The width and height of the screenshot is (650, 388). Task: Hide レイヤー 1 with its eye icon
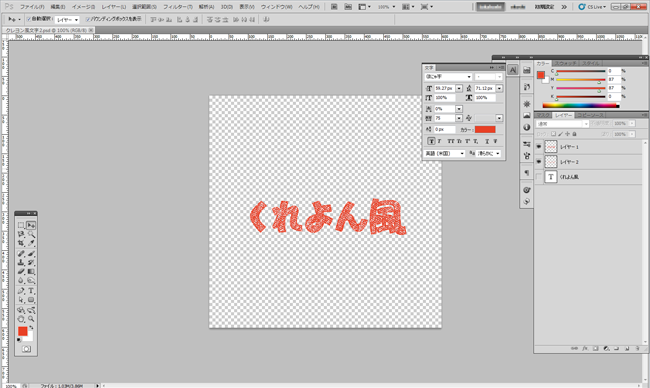point(538,147)
